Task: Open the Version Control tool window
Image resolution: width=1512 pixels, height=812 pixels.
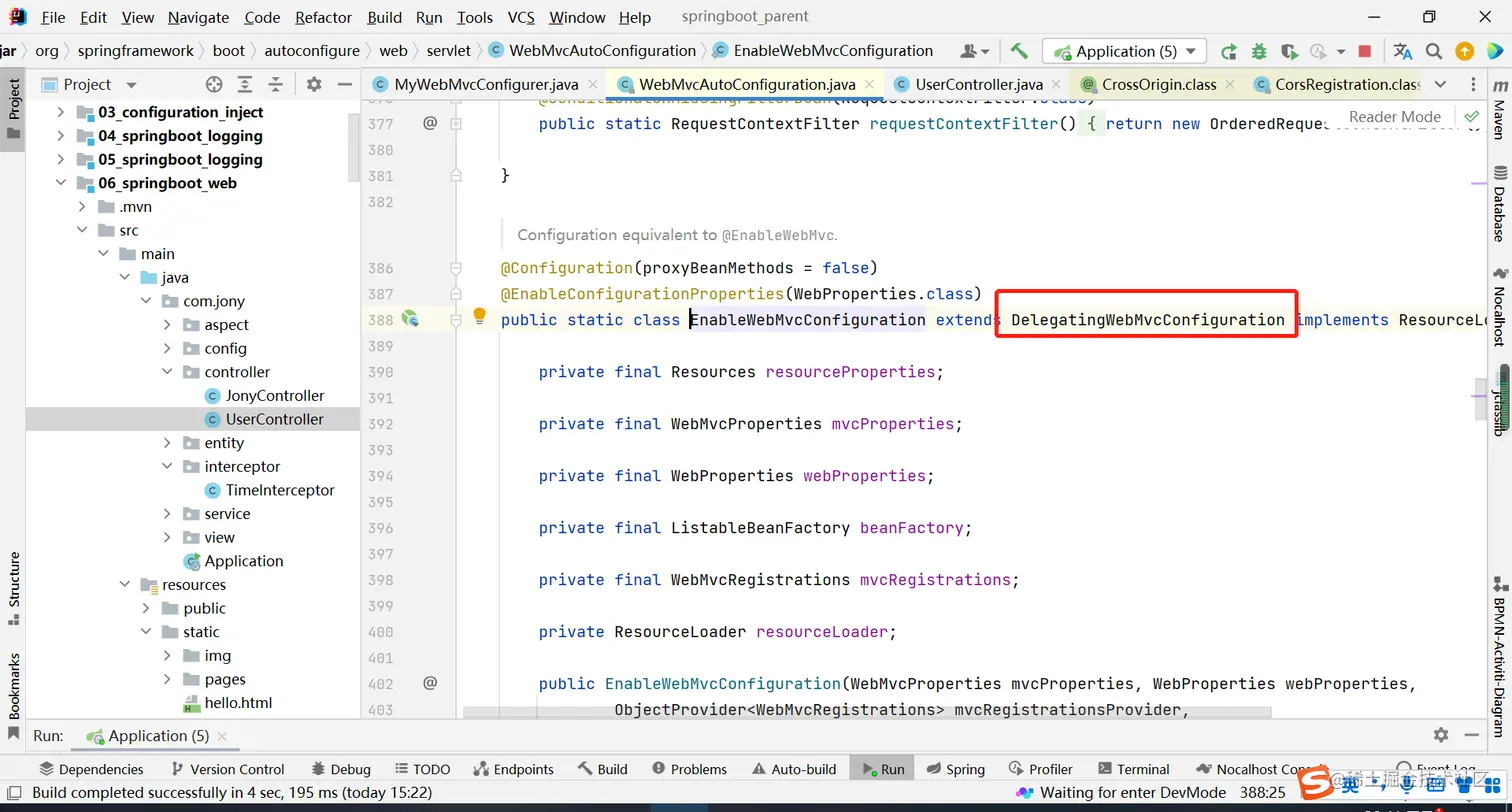Action: coord(228,769)
